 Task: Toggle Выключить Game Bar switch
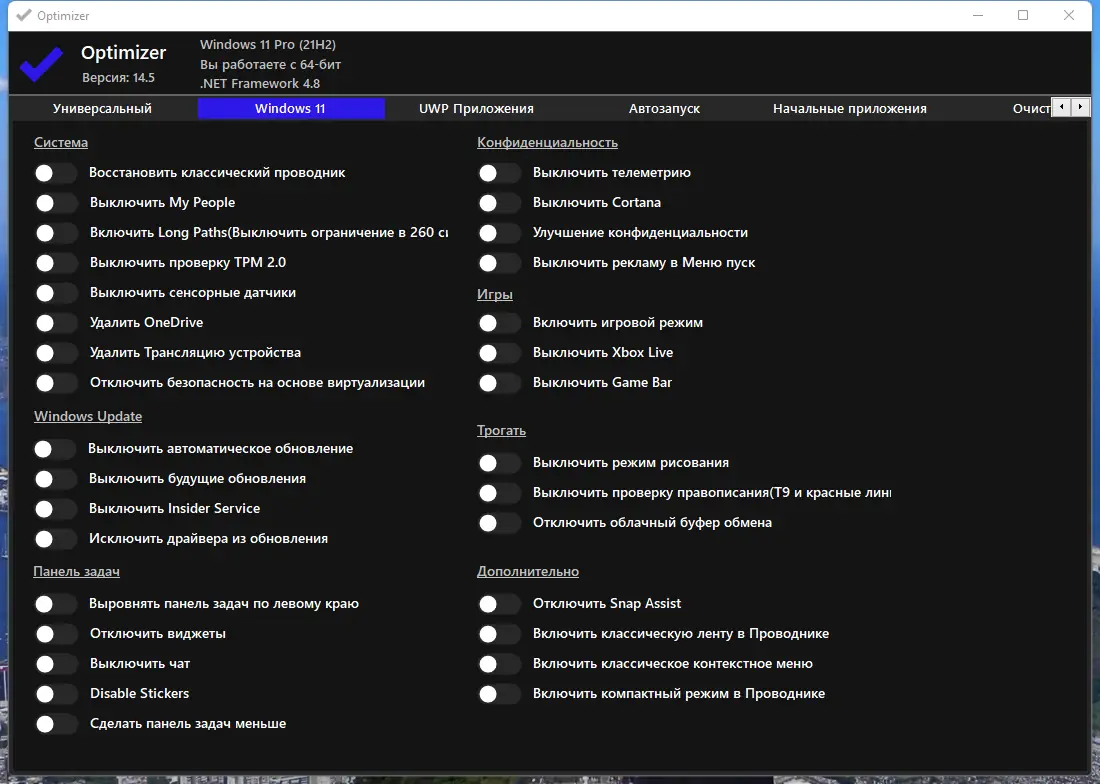pyautogui.click(x=499, y=383)
